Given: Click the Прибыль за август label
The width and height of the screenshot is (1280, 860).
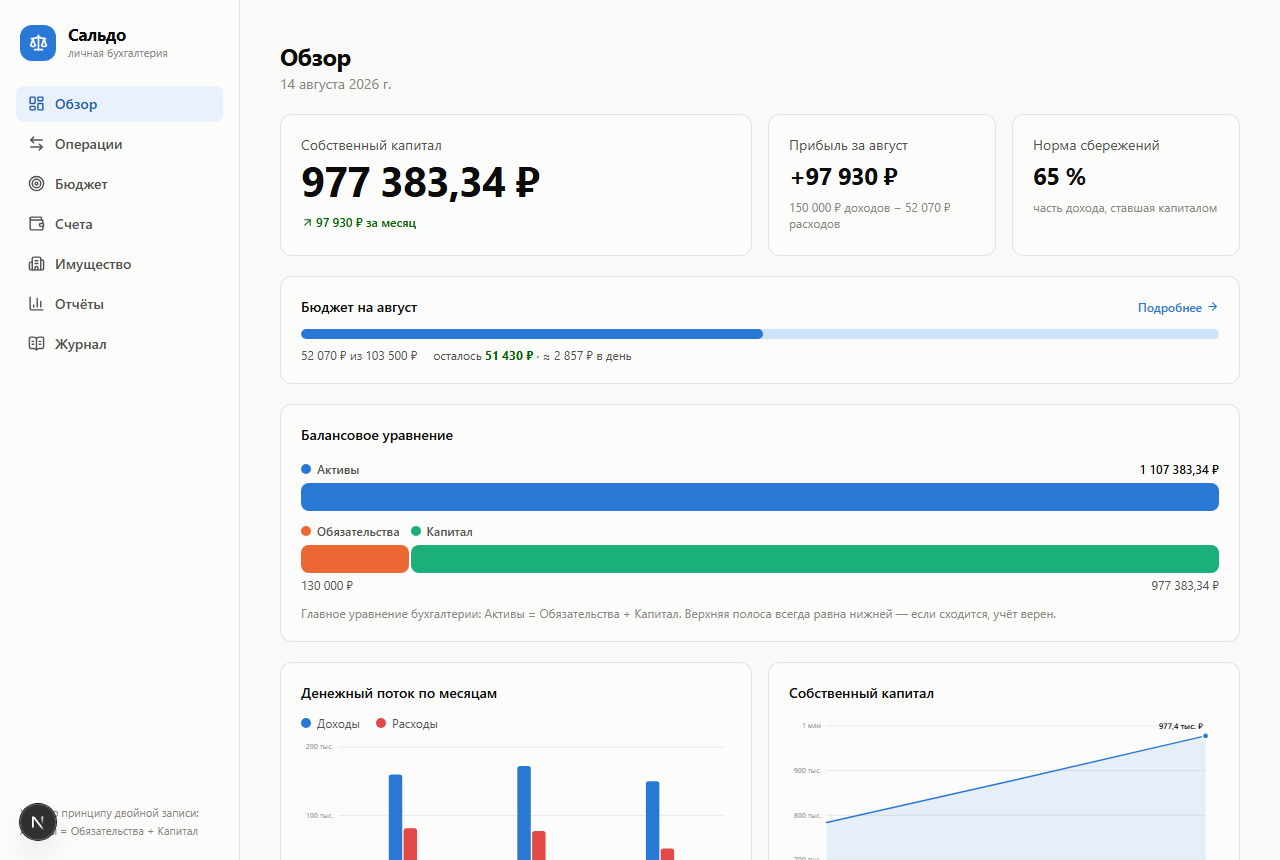Looking at the screenshot, I should pyautogui.click(x=848, y=145).
